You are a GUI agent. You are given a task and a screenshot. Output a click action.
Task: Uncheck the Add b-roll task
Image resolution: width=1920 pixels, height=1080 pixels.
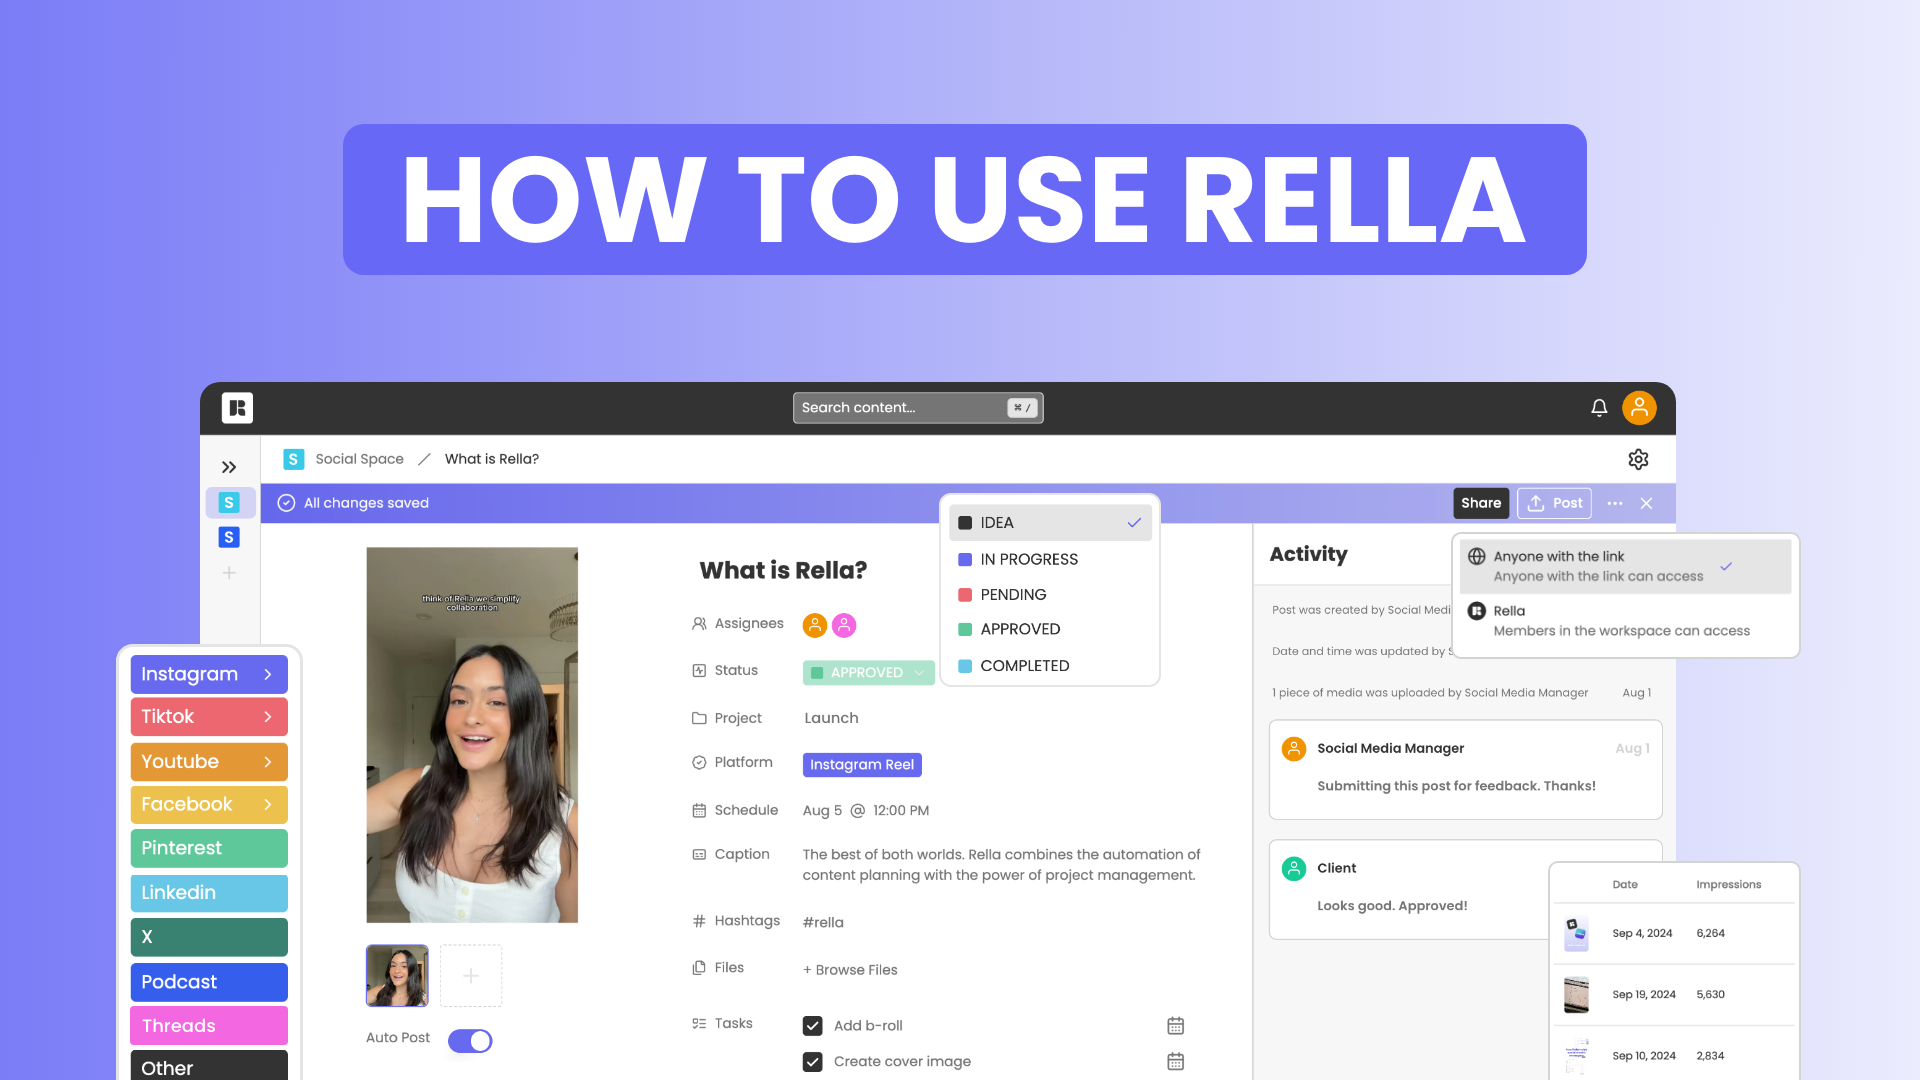[x=812, y=1025]
